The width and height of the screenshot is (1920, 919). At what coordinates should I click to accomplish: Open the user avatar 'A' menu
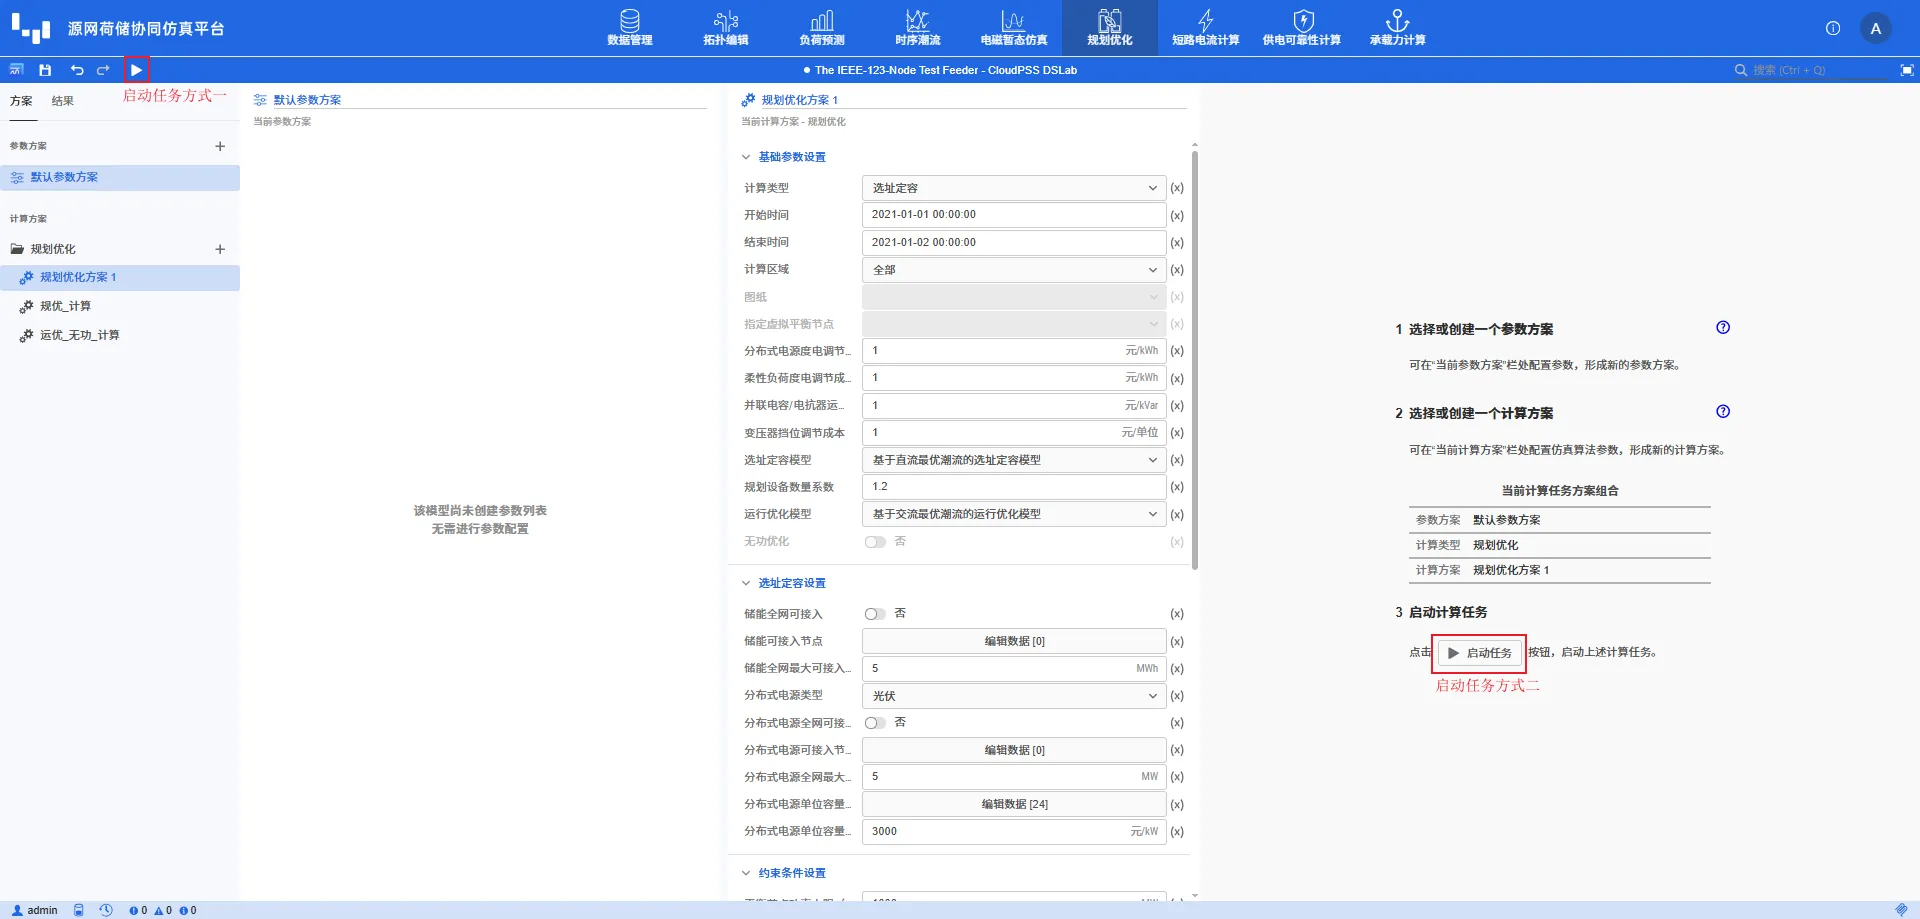(x=1876, y=28)
